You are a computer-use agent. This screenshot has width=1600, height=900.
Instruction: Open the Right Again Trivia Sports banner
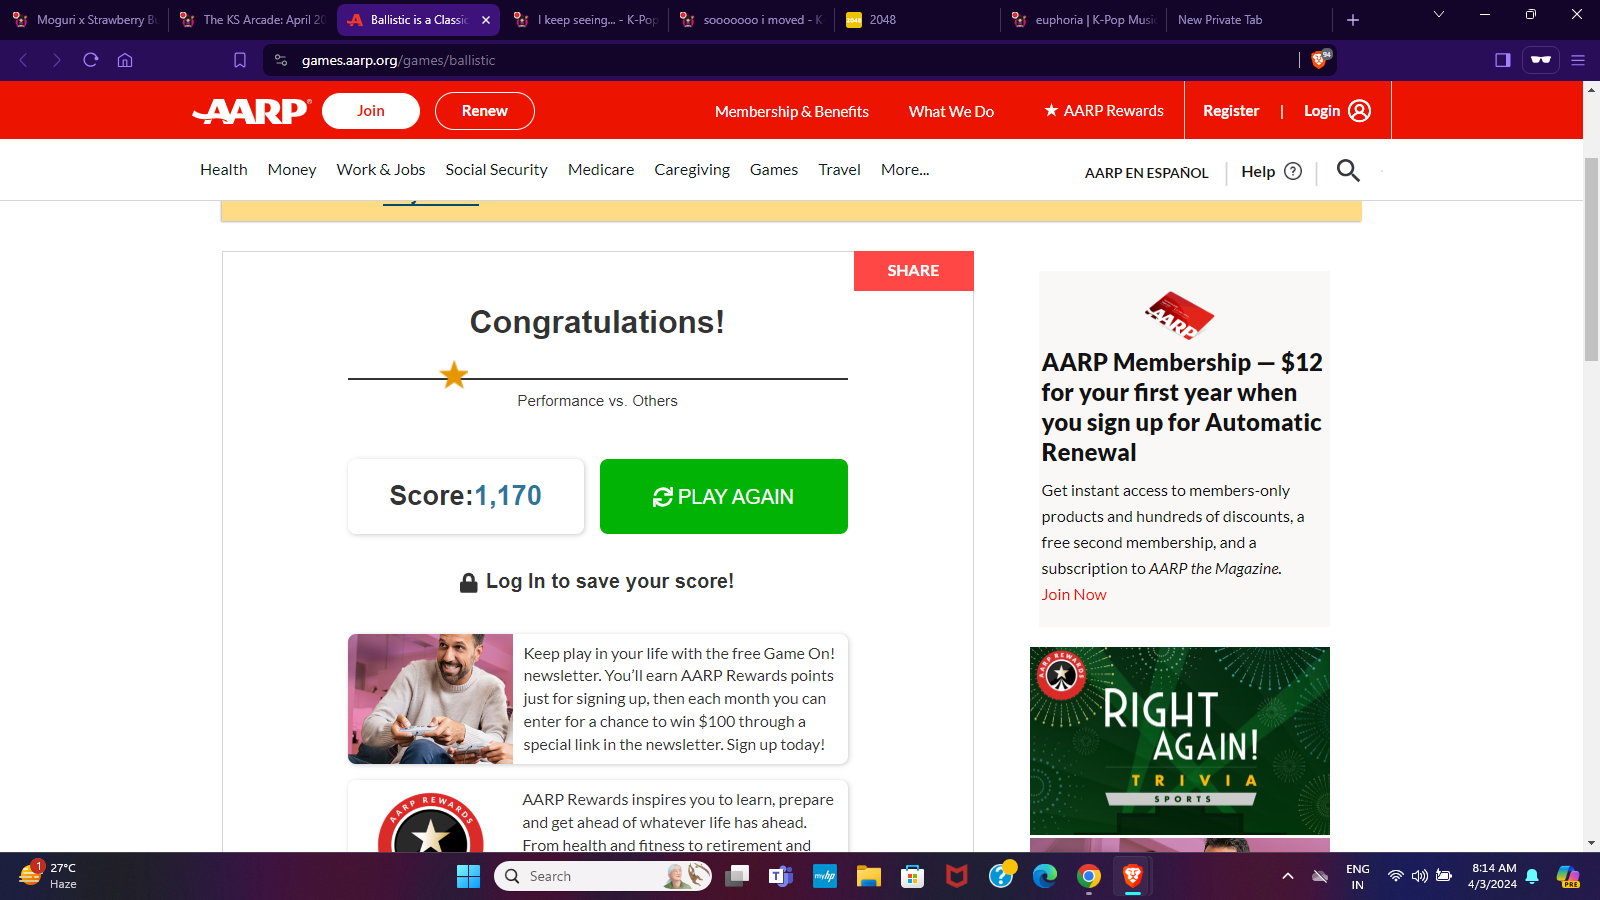coord(1180,741)
